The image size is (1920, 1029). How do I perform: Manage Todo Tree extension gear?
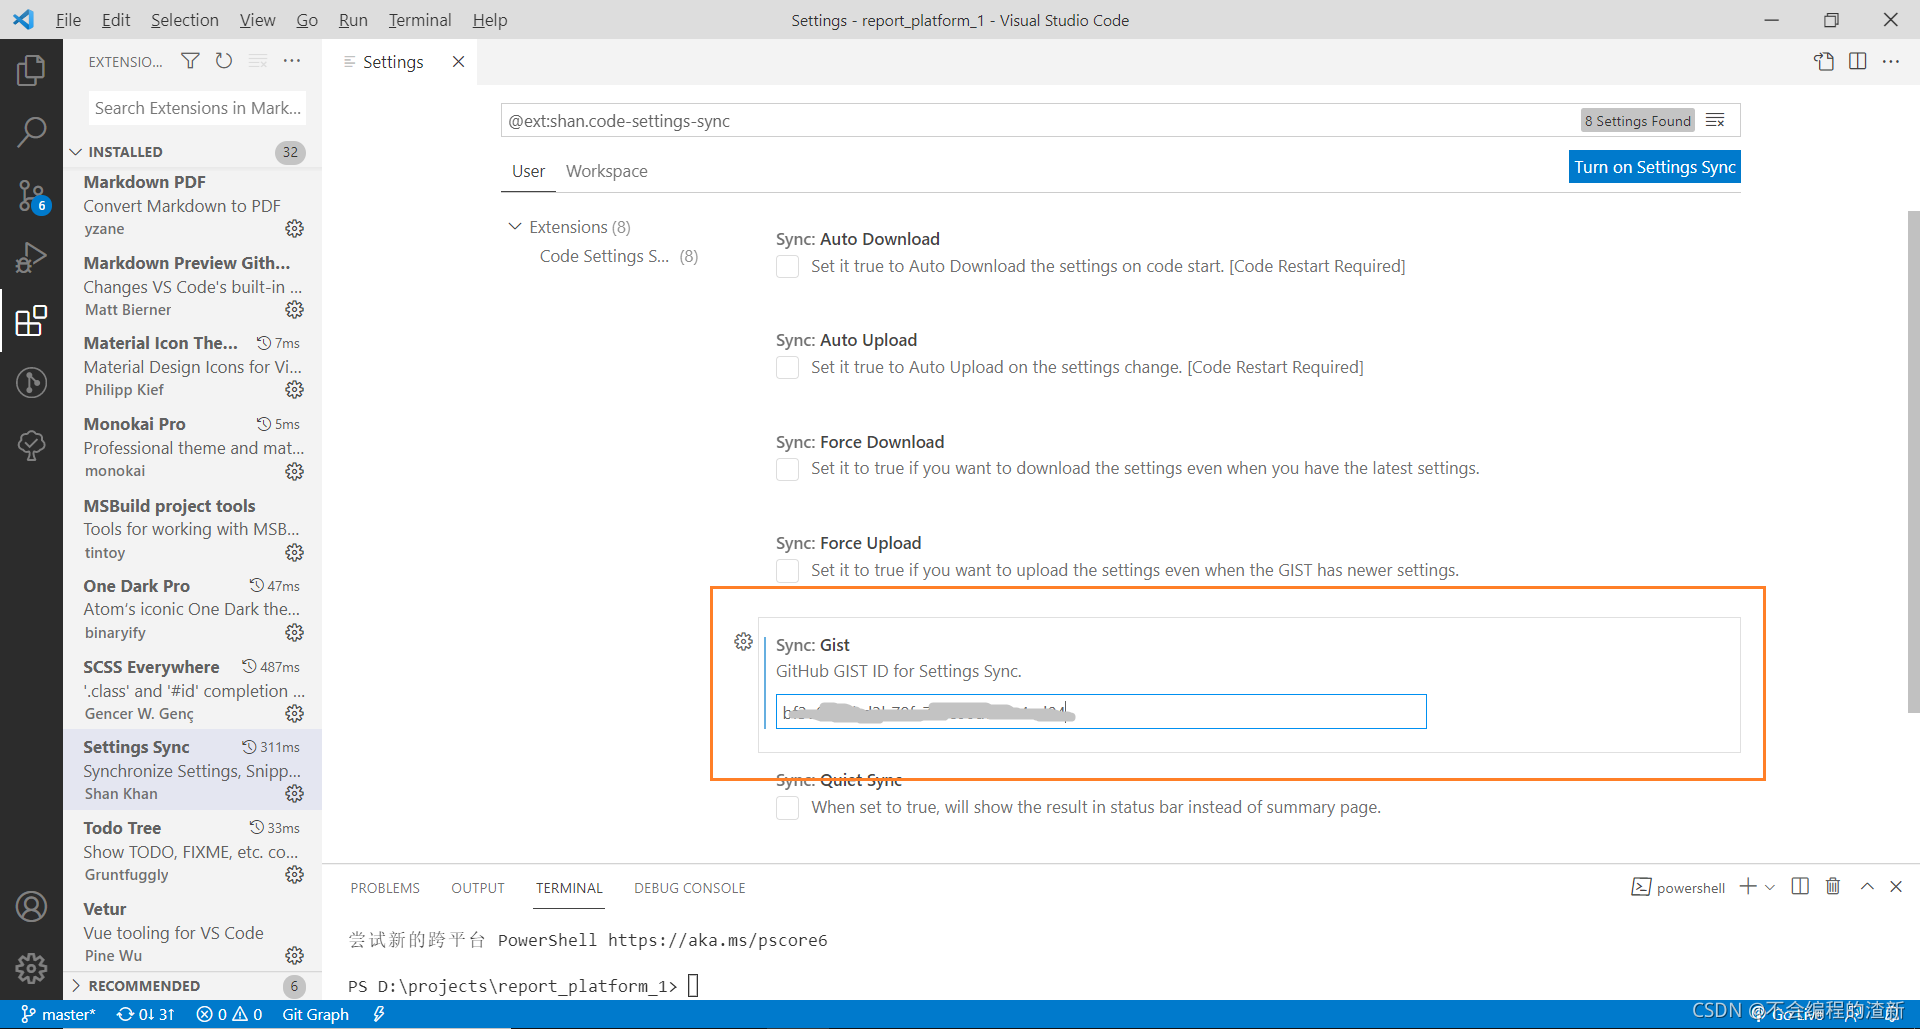pyautogui.click(x=294, y=875)
